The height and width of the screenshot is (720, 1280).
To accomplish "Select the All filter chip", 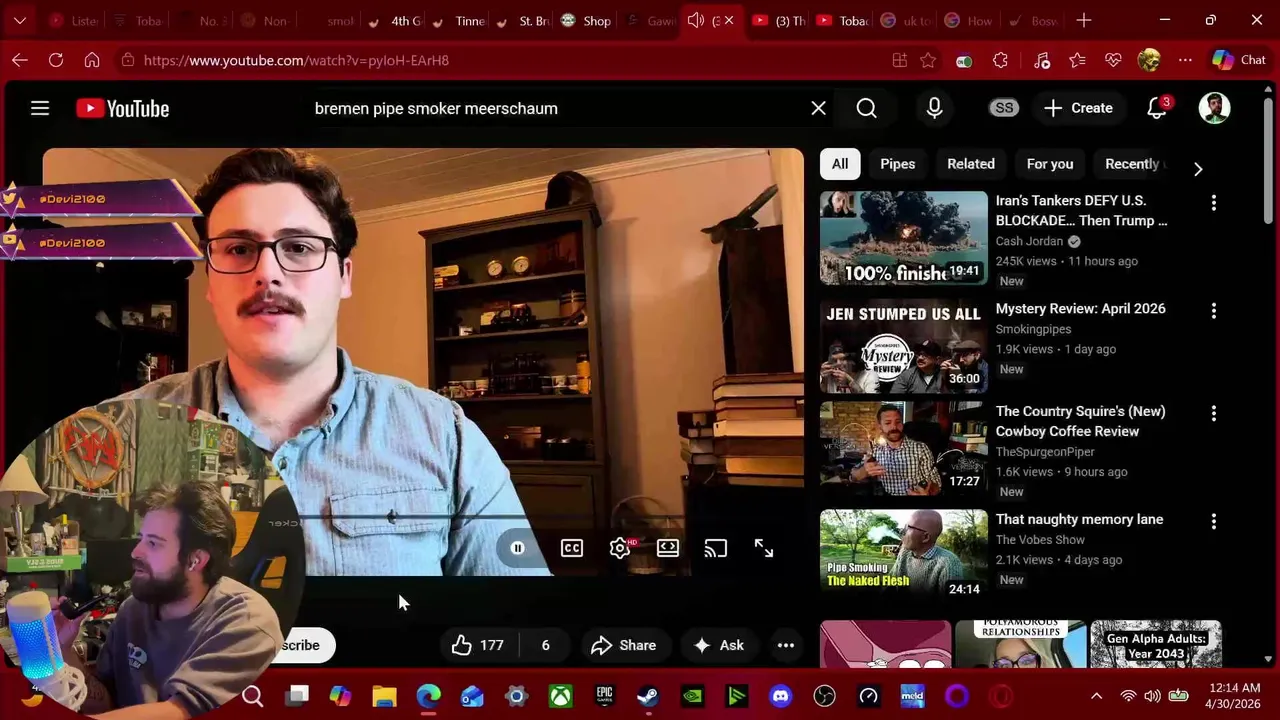I will pos(840,164).
